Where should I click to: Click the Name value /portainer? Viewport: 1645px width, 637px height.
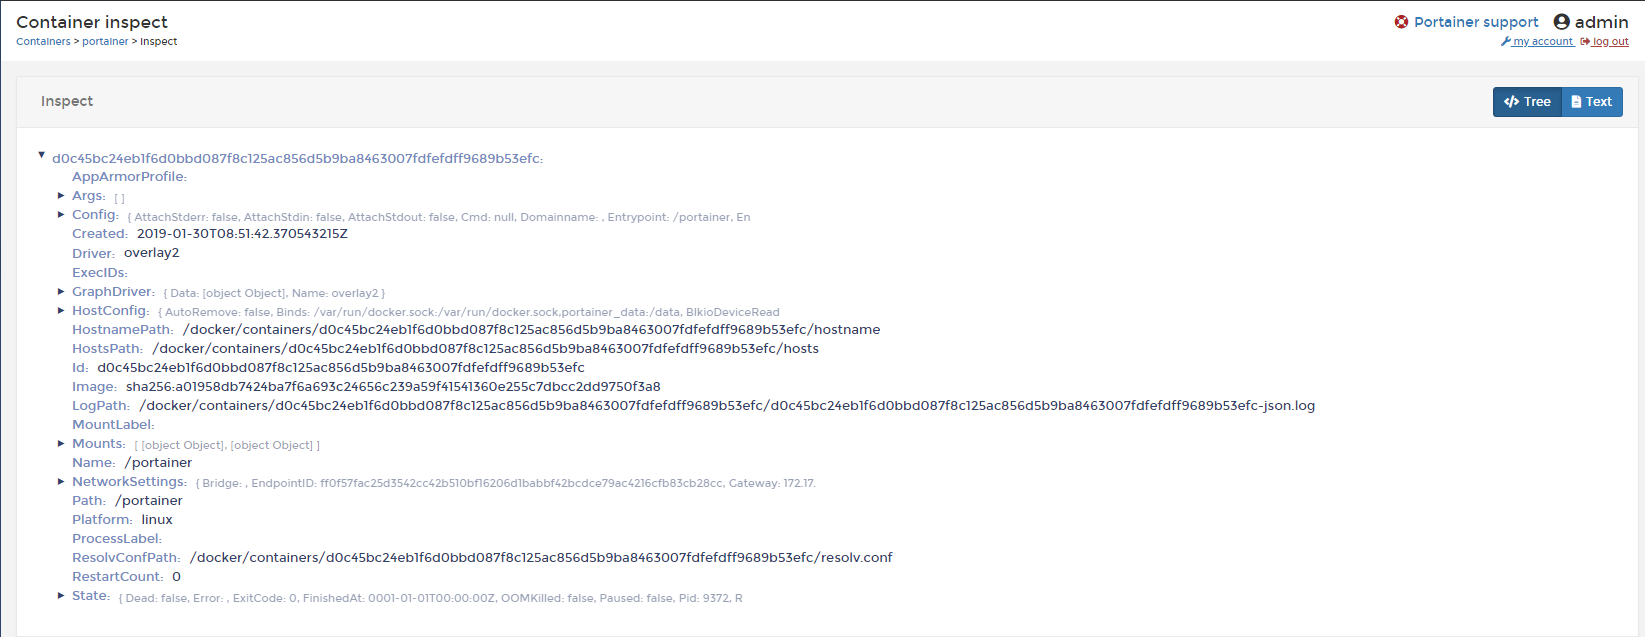pyautogui.click(x=158, y=463)
